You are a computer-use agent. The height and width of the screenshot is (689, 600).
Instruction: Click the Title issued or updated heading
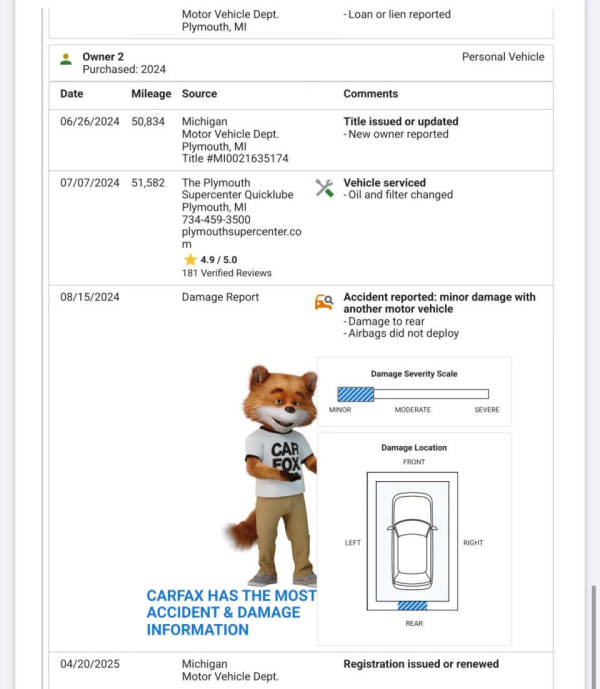point(400,122)
